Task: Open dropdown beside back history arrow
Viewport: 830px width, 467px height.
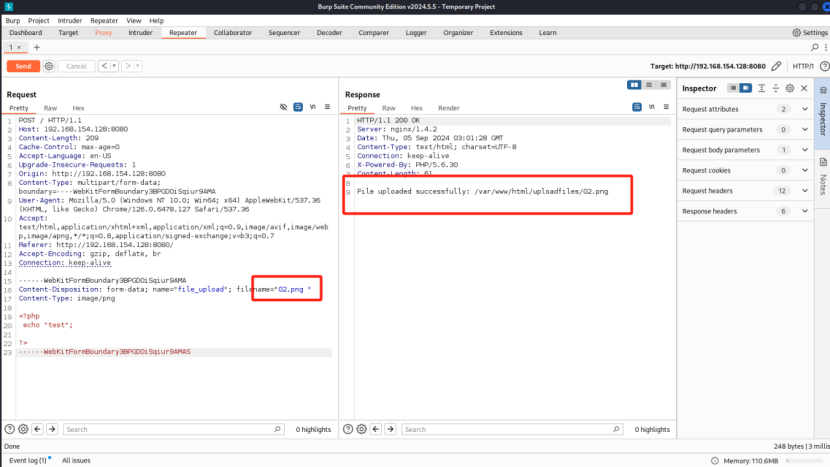Action: pyautogui.click(x=114, y=66)
